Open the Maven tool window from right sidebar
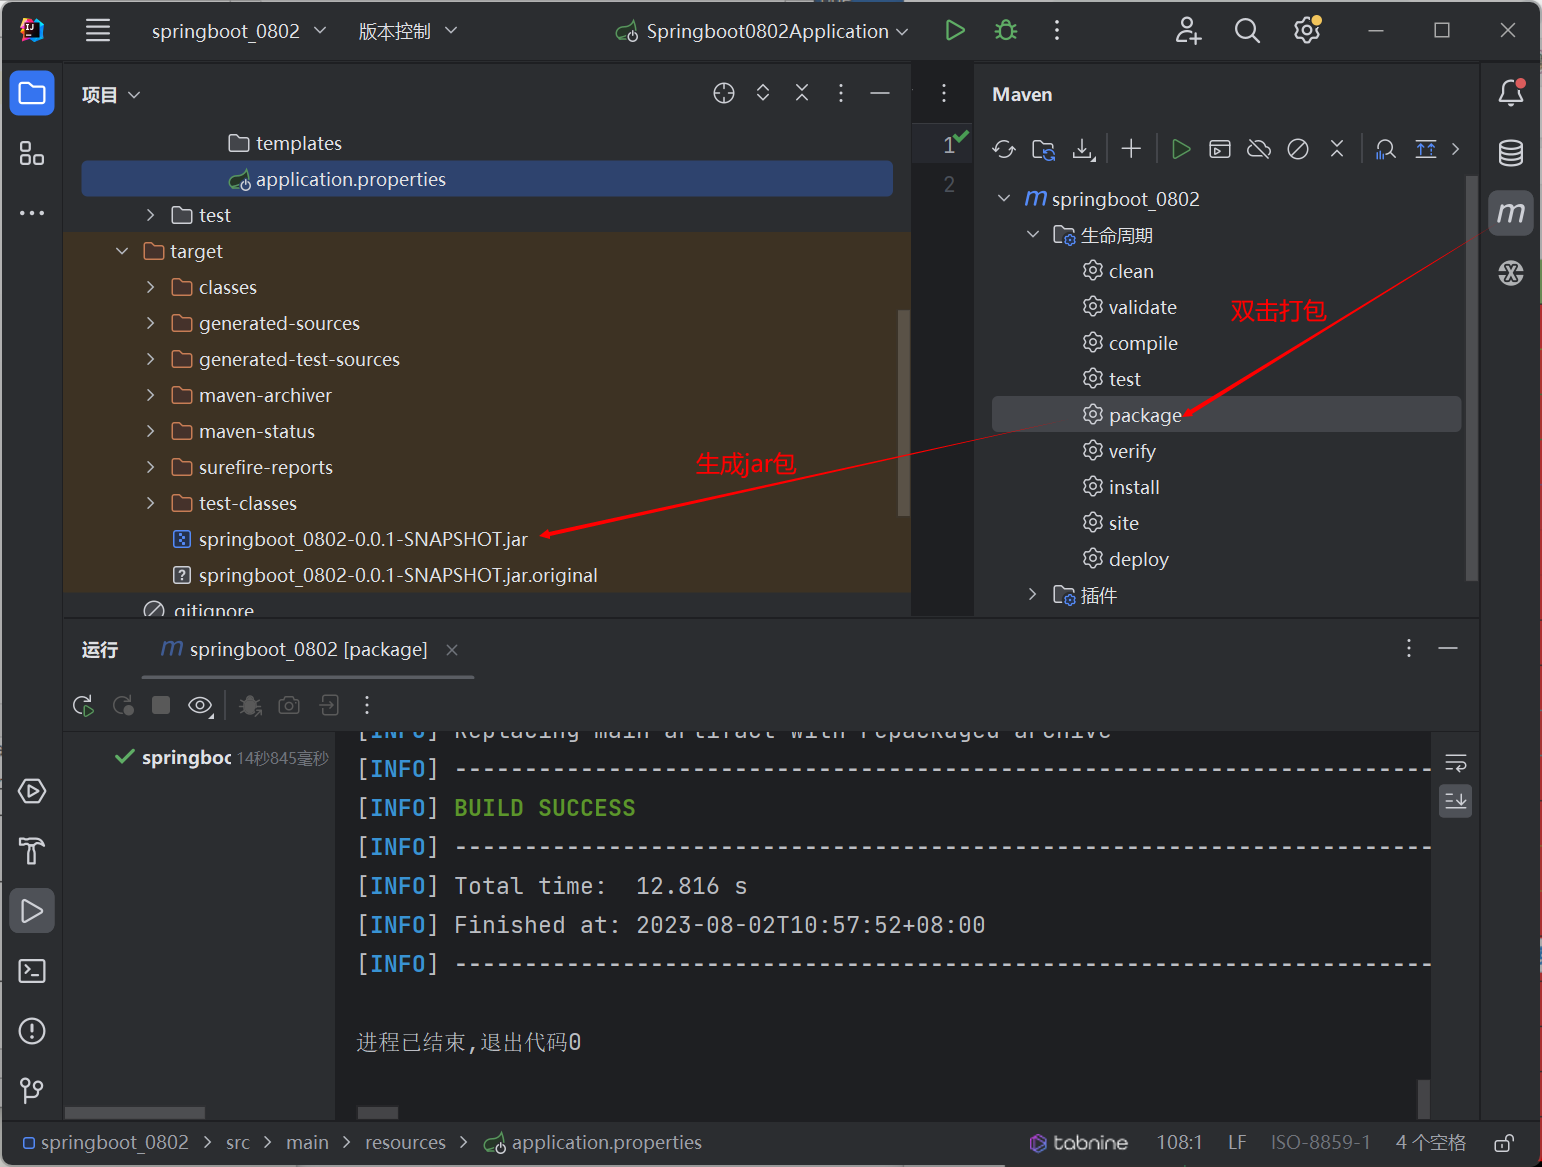Image resolution: width=1542 pixels, height=1167 pixels. click(x=1510, y=212)
